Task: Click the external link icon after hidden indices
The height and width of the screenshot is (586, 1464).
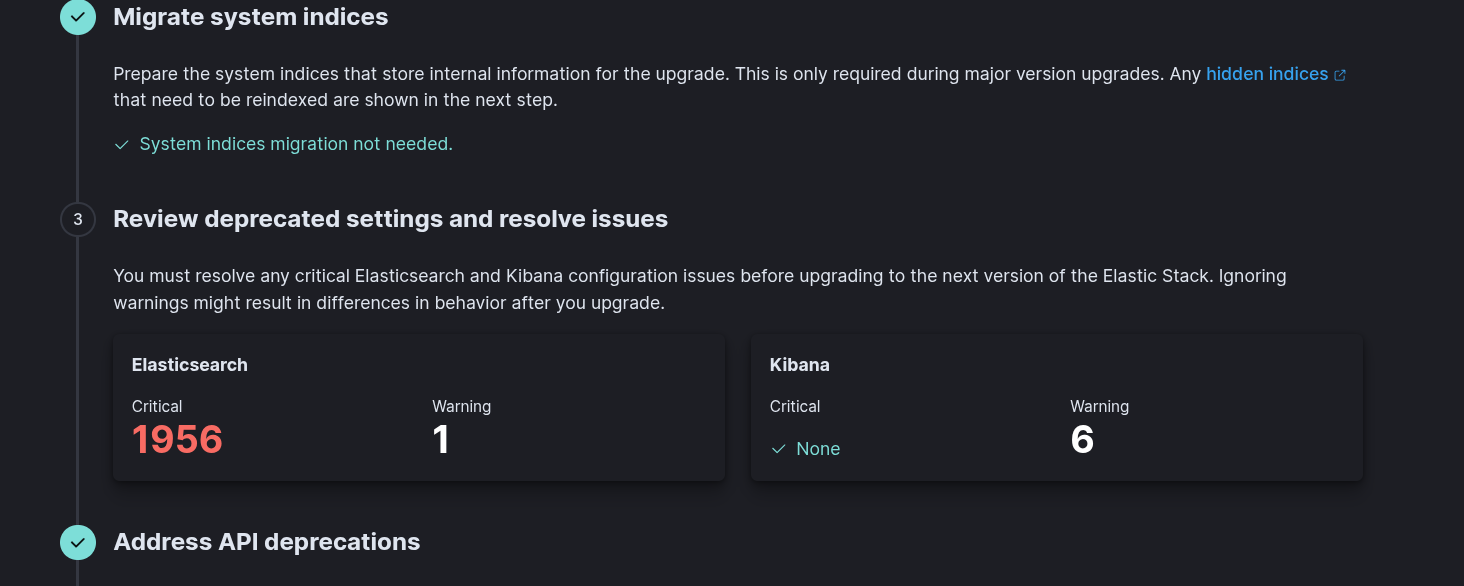Action: click(1341, 75)
